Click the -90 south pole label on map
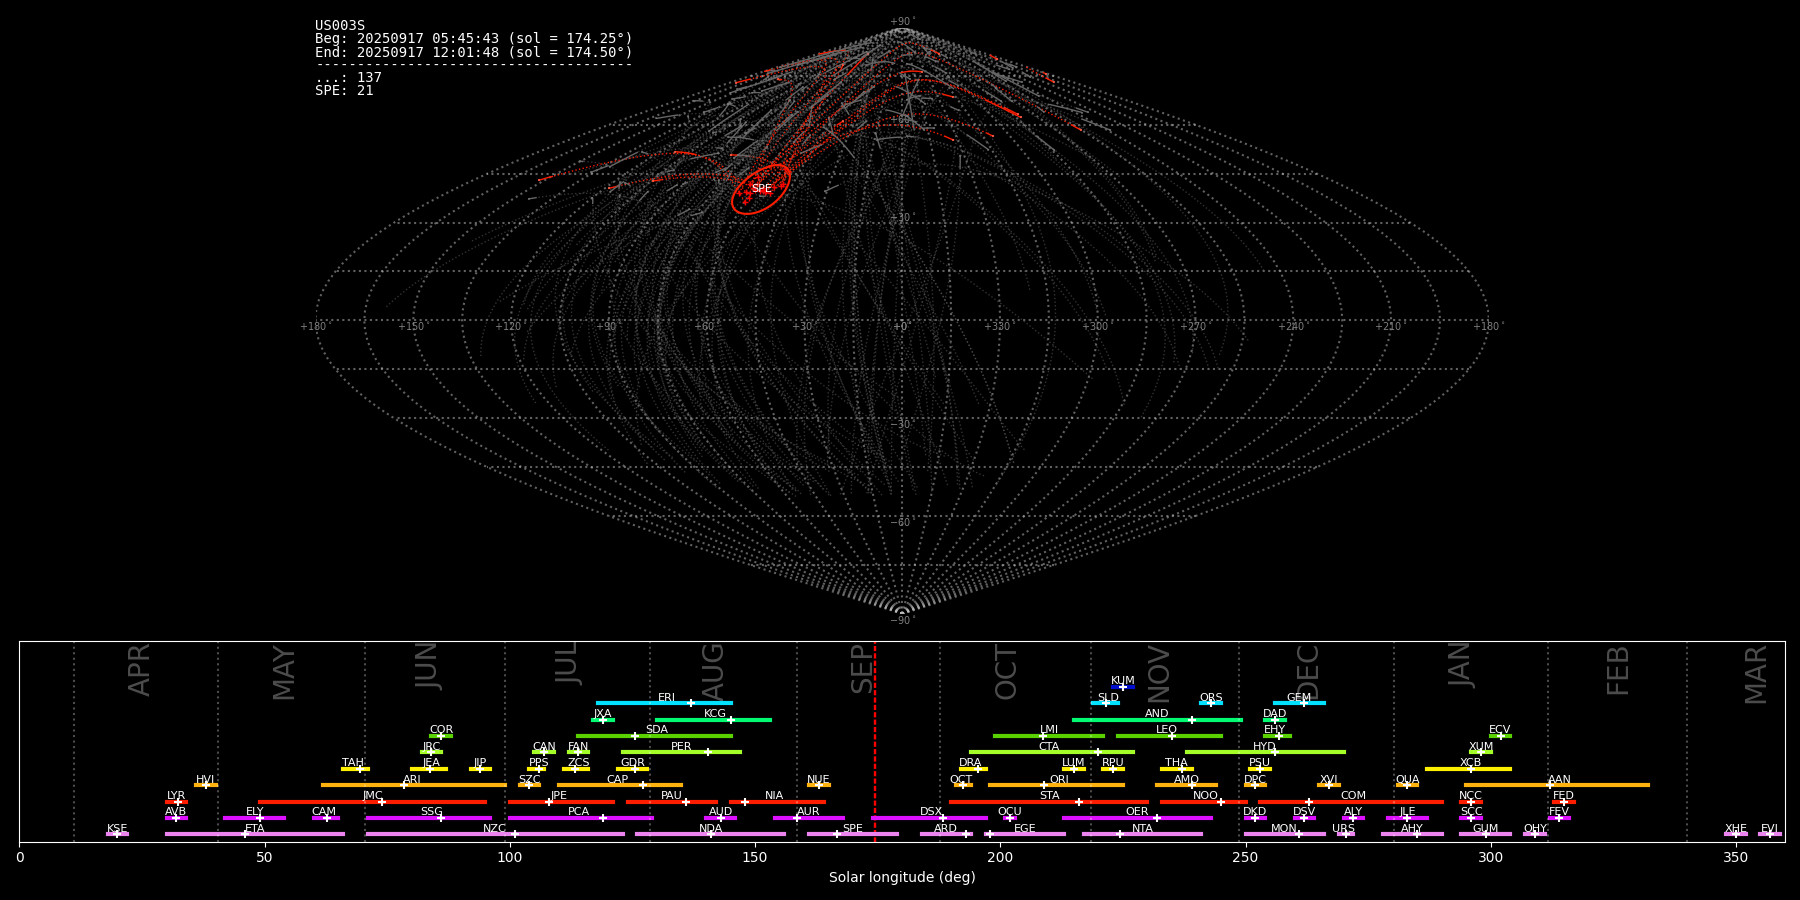Screen dimensions: 1800x900 [x=901, y=621]
